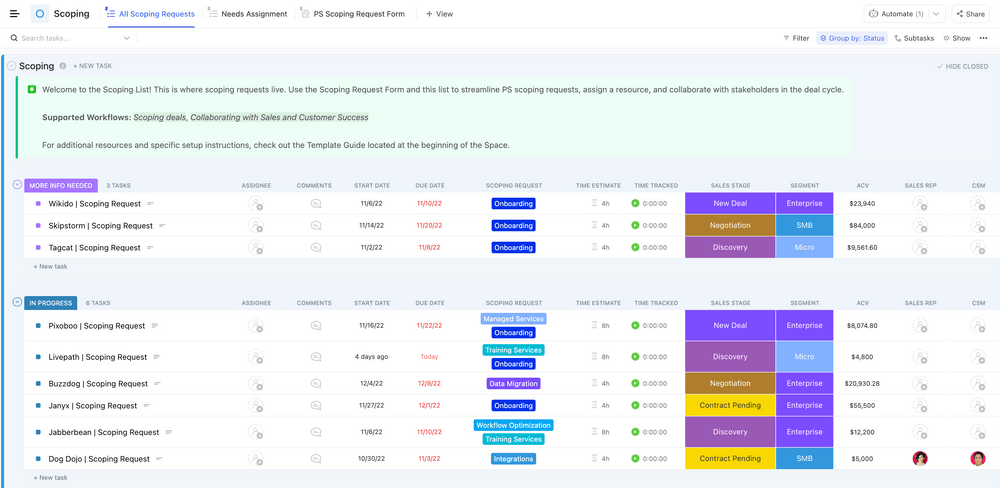Open the hamburger sidebar menu

click(14, 14)
